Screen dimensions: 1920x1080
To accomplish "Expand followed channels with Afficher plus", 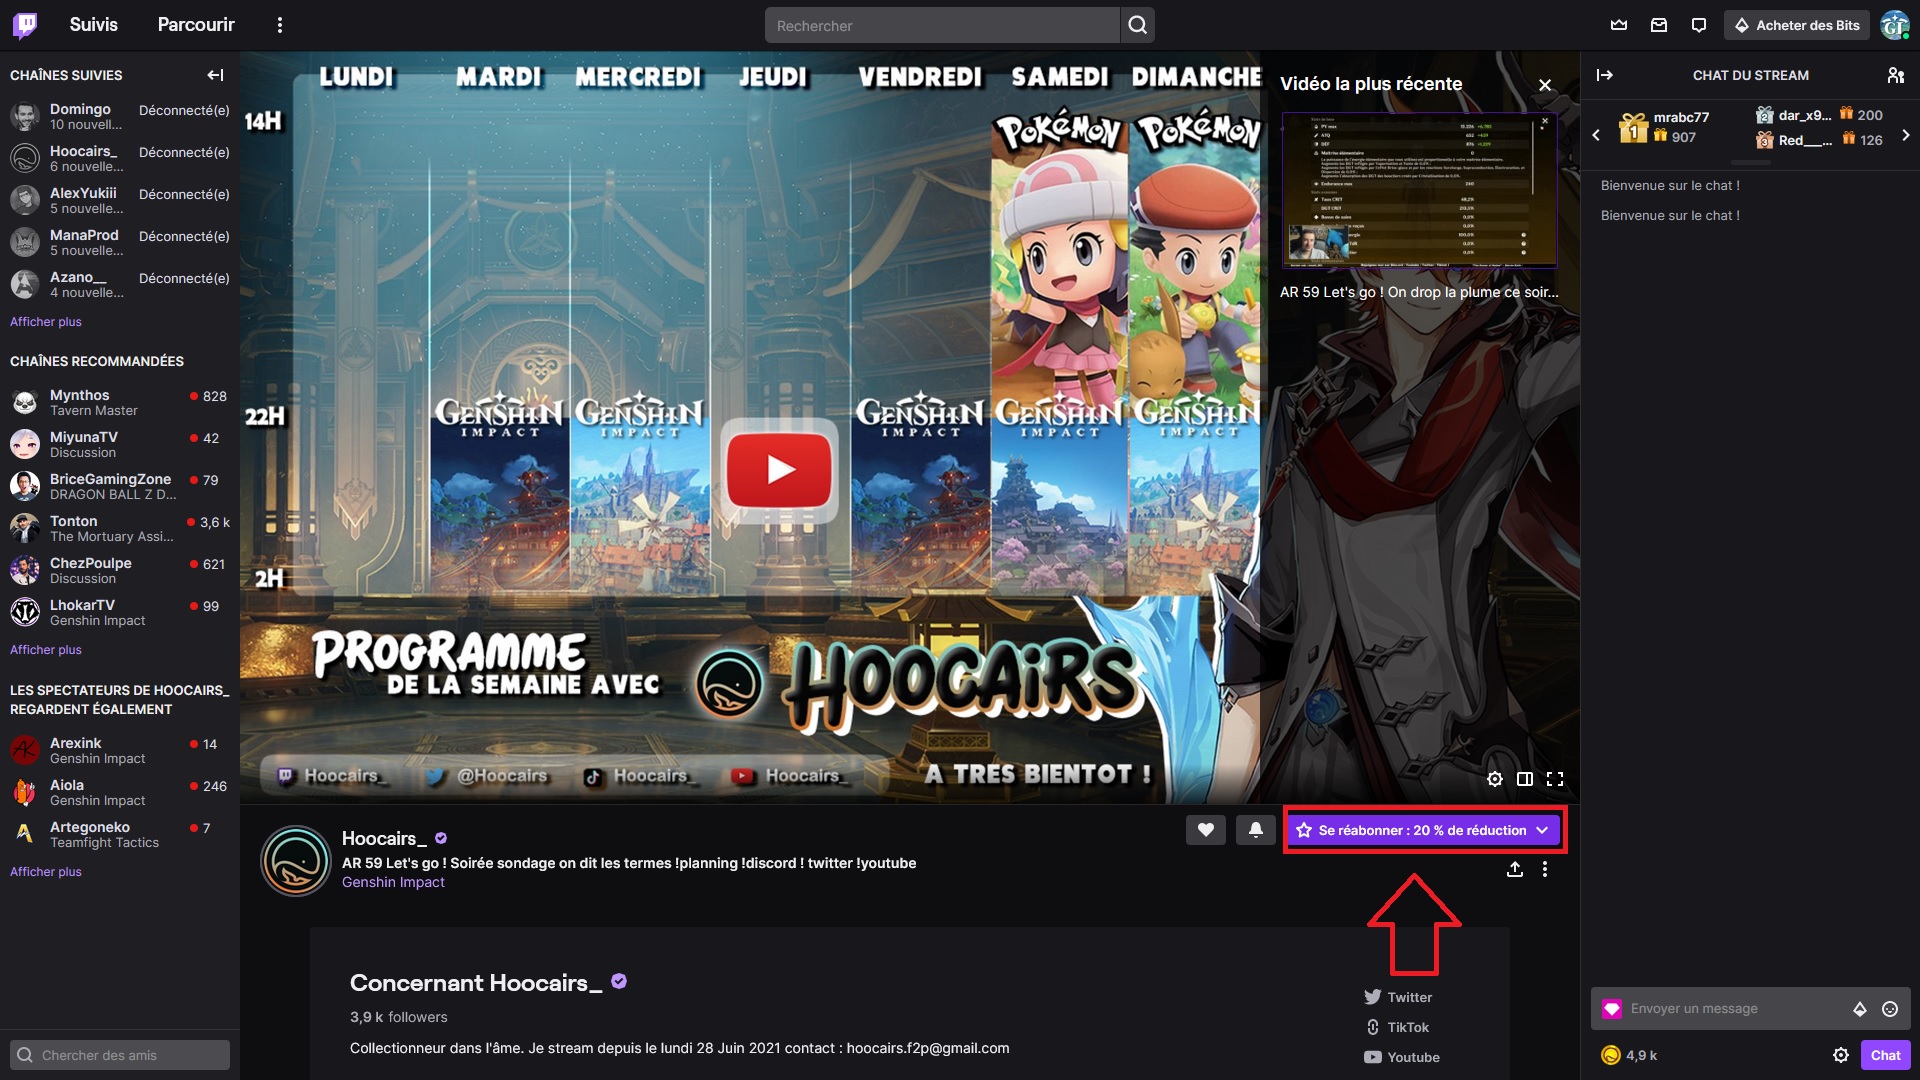I will point(46,322).
